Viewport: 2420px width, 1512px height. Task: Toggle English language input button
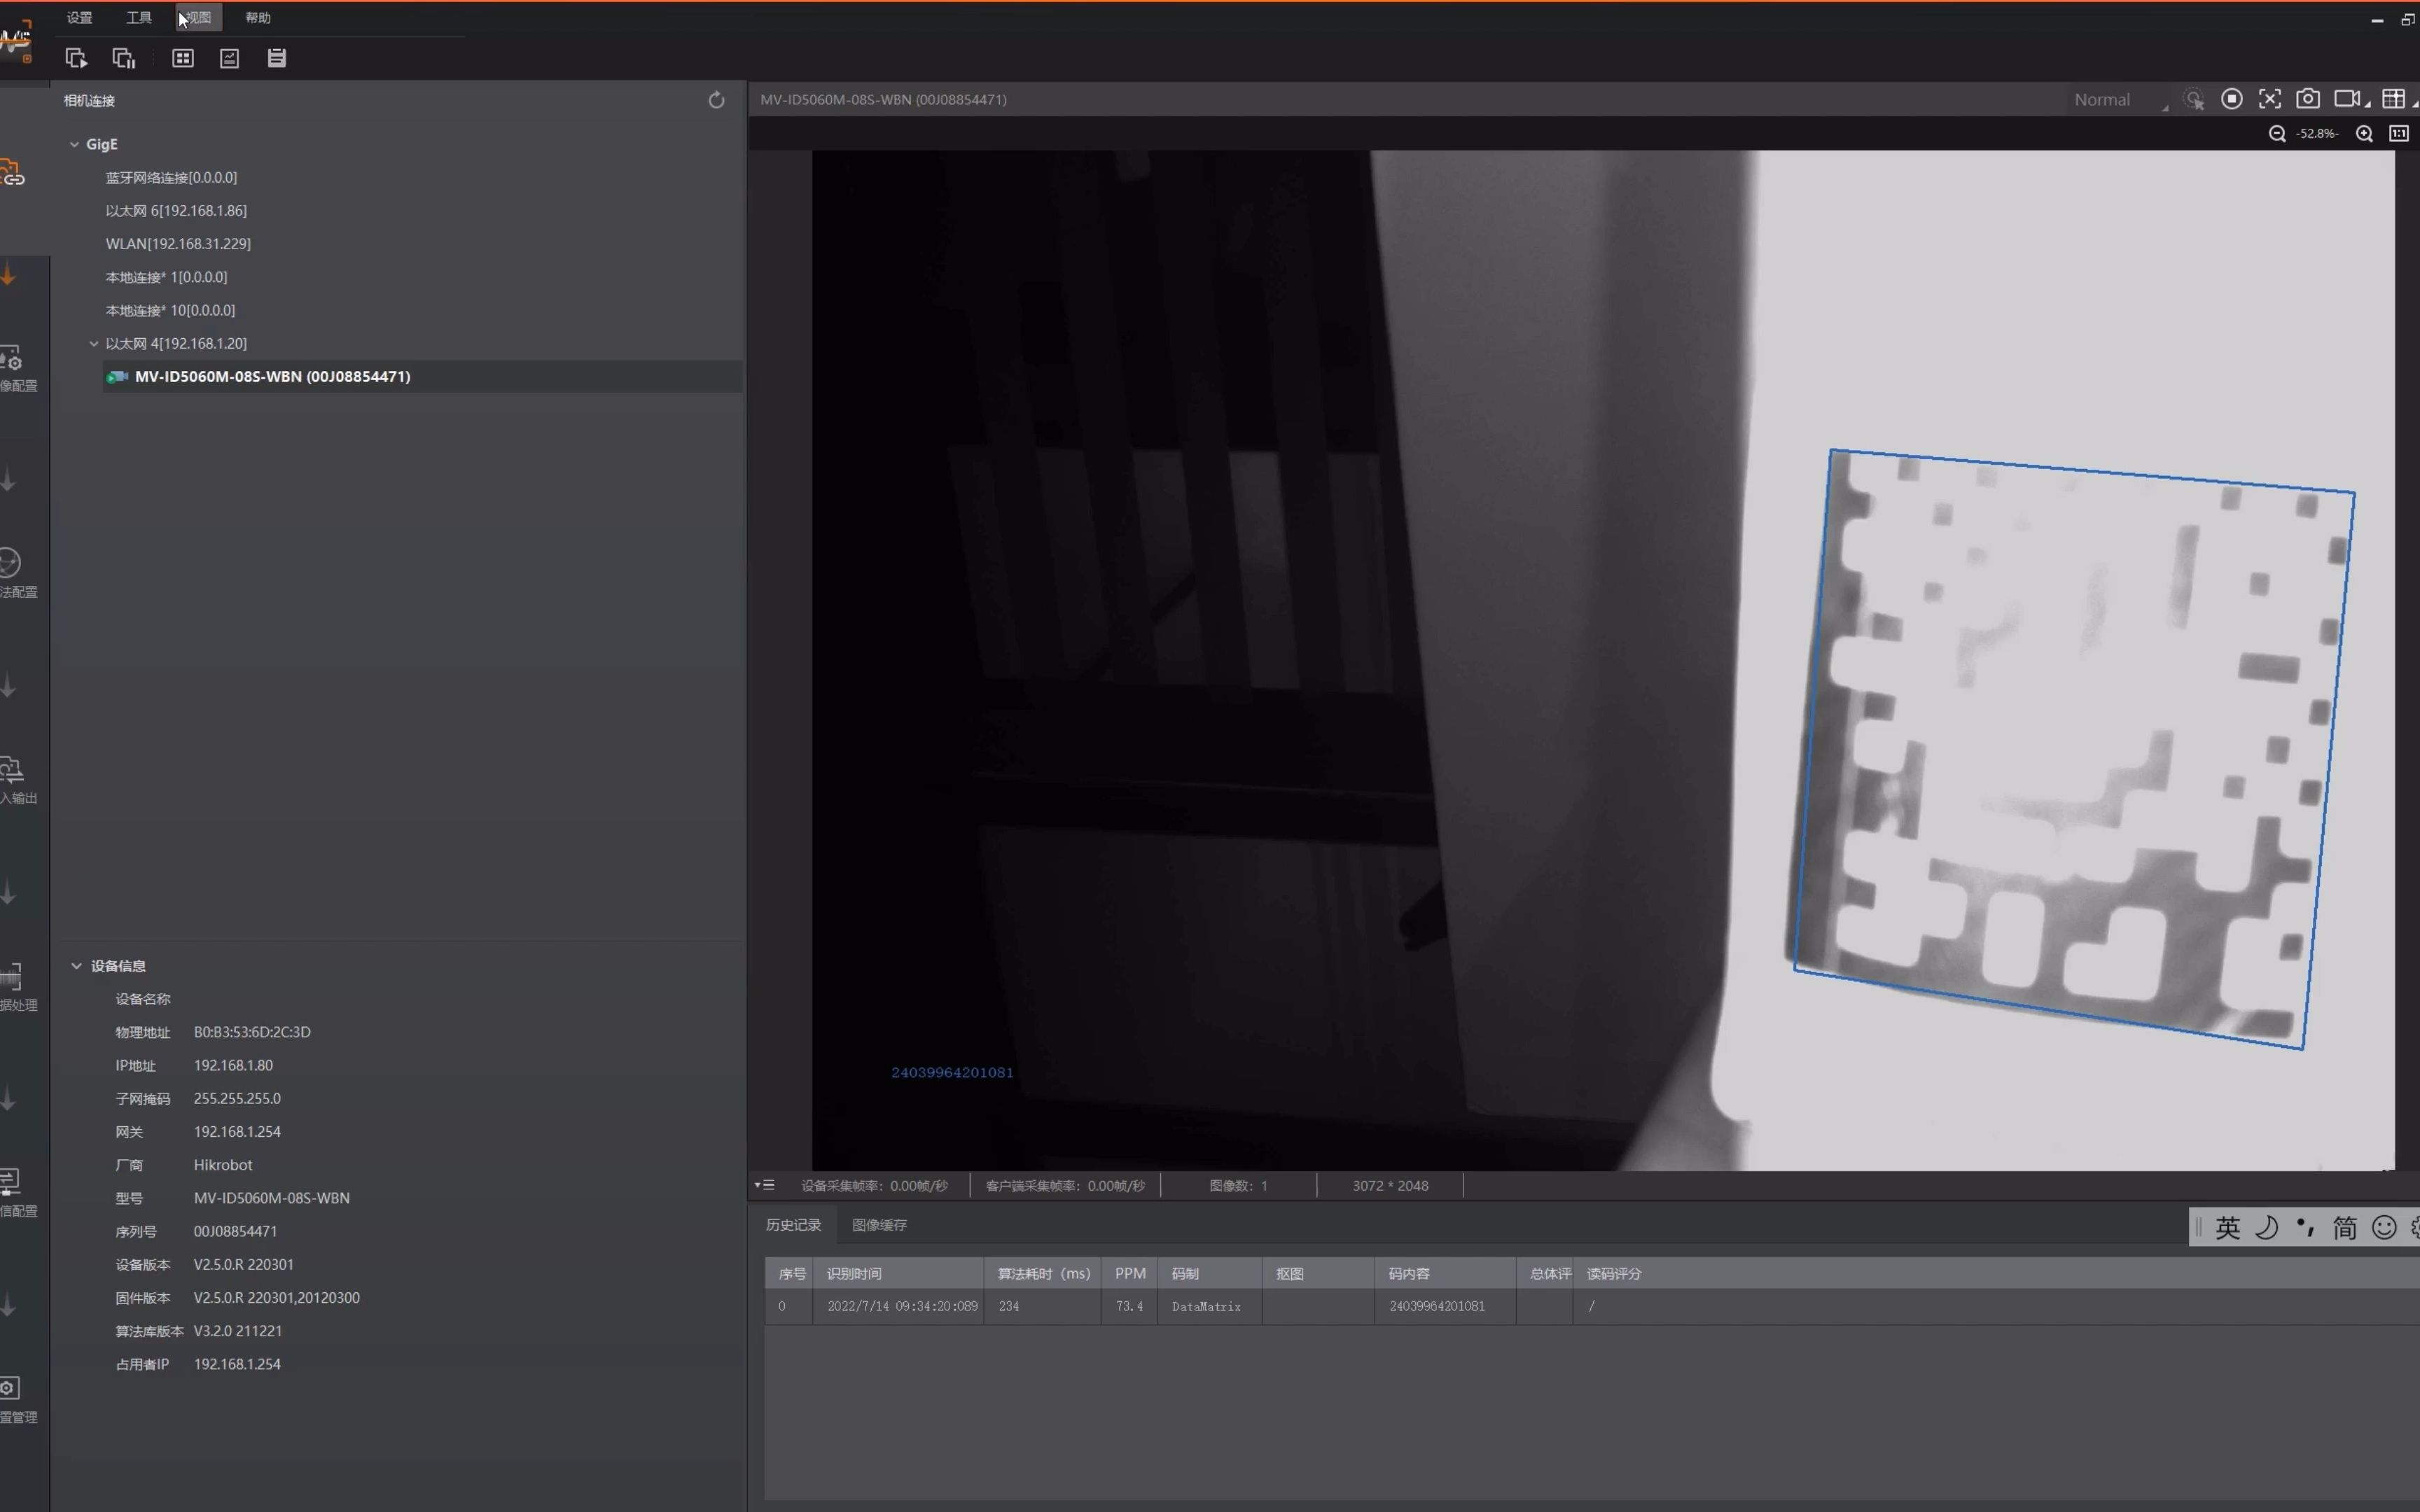click(2227, 1226)
